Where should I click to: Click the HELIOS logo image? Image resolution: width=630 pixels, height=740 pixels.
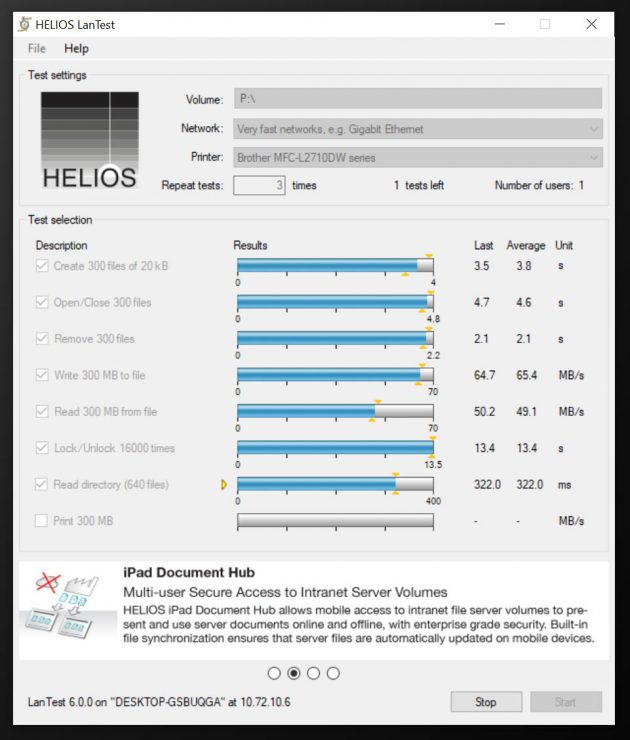pyautogui.click(x=90, y=141)
